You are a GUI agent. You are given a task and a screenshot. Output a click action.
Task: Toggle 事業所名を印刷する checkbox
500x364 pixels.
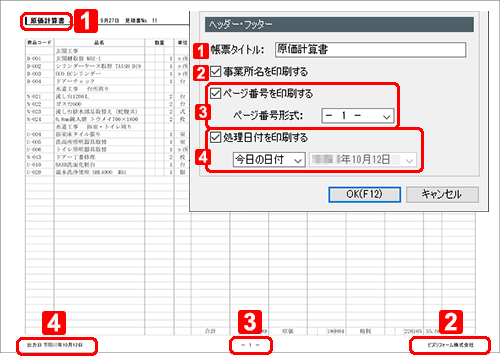pyautogui.click(x=216, y=71)
